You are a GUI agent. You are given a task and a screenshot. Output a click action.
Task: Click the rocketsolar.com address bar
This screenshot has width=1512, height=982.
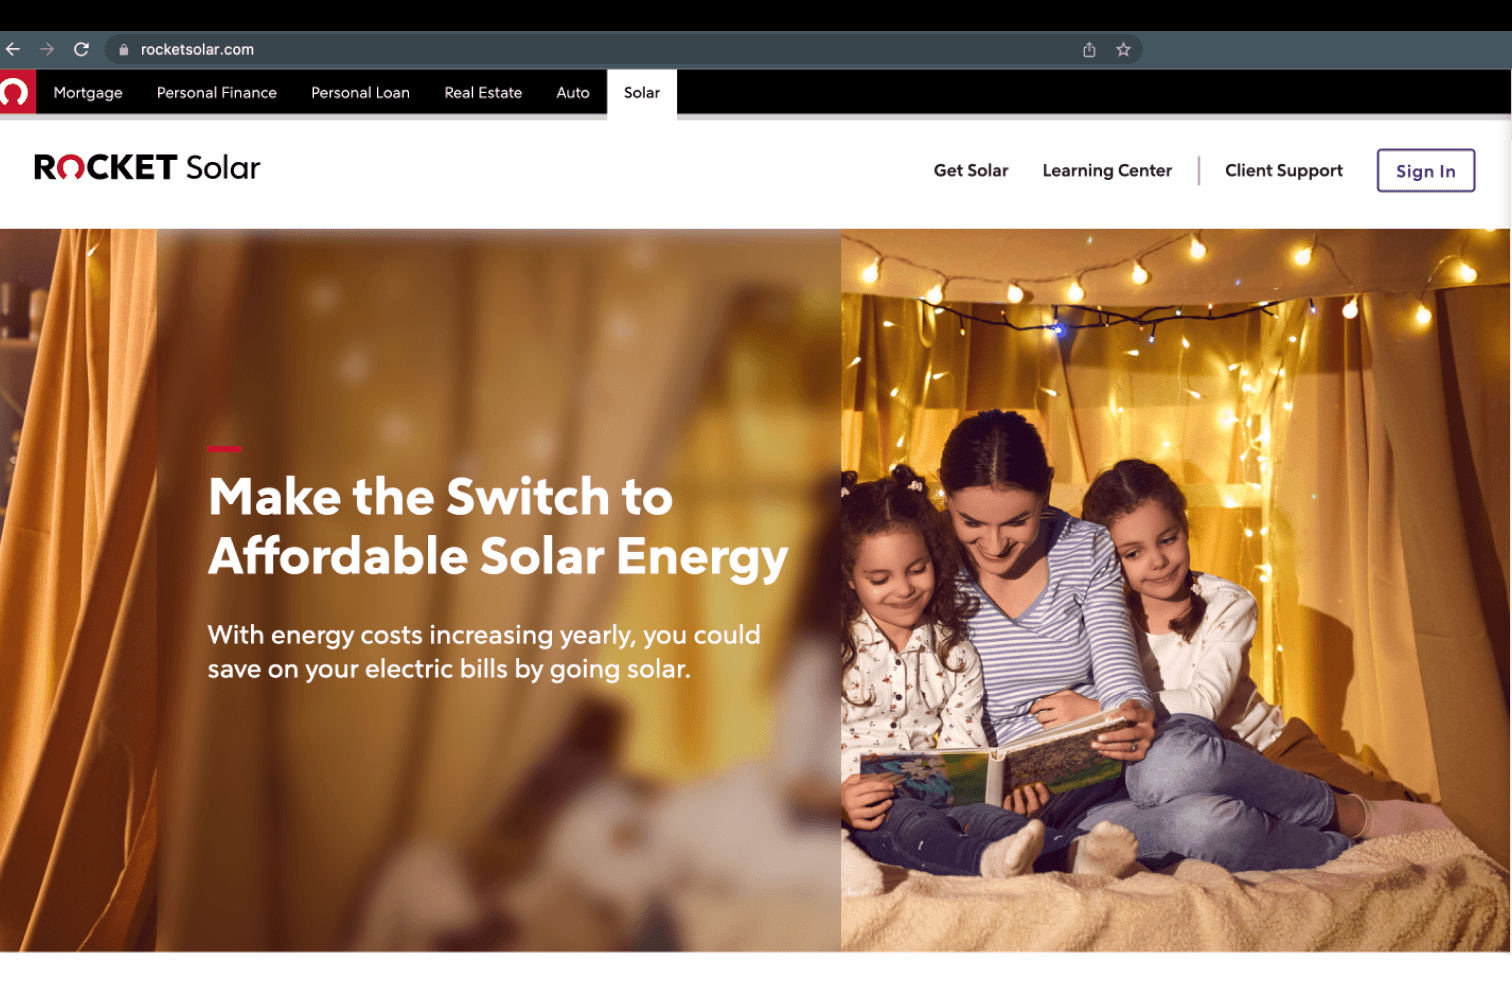tap(600, 49)
